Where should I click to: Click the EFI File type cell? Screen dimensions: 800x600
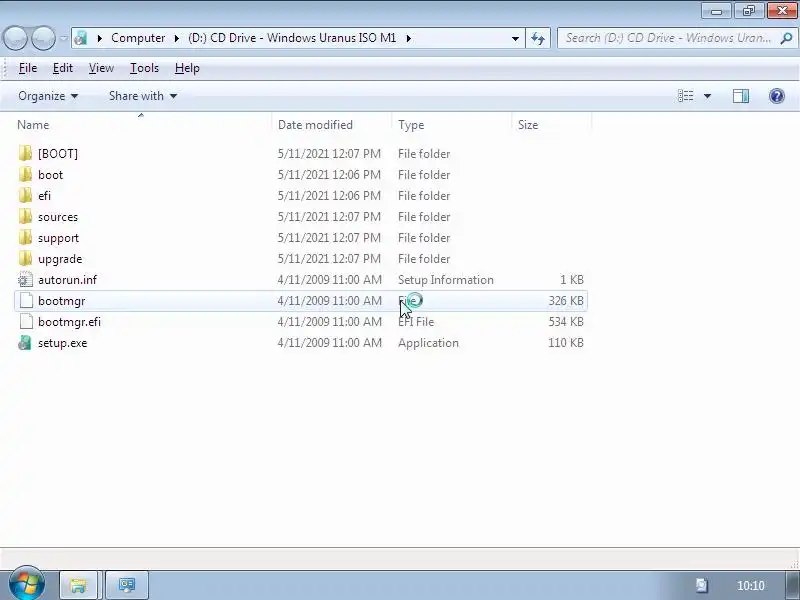pos(416,322)
